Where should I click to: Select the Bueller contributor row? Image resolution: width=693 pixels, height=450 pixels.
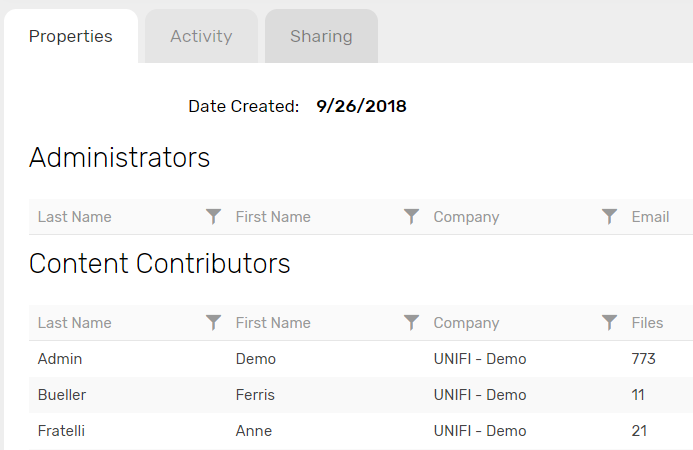click(x=62, y=395)
